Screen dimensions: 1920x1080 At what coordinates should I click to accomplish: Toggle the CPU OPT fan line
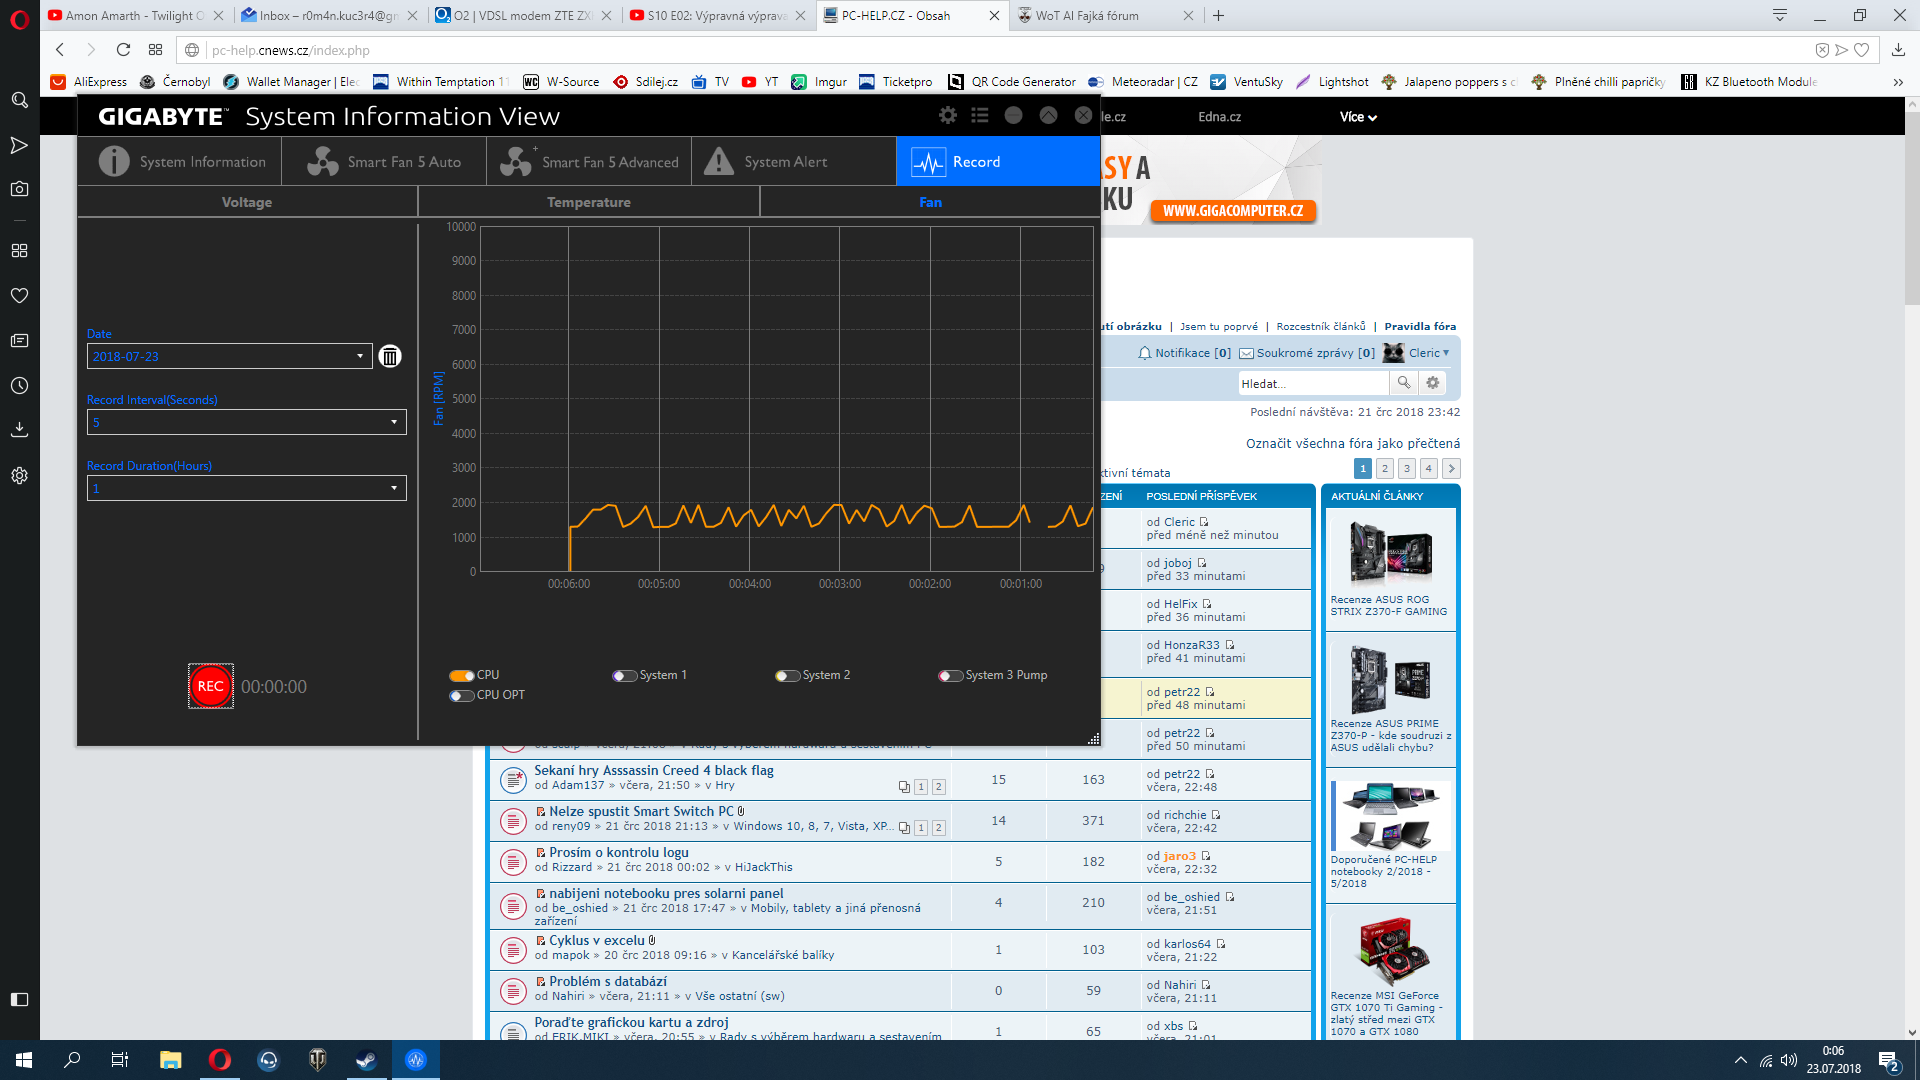point(461,696)
